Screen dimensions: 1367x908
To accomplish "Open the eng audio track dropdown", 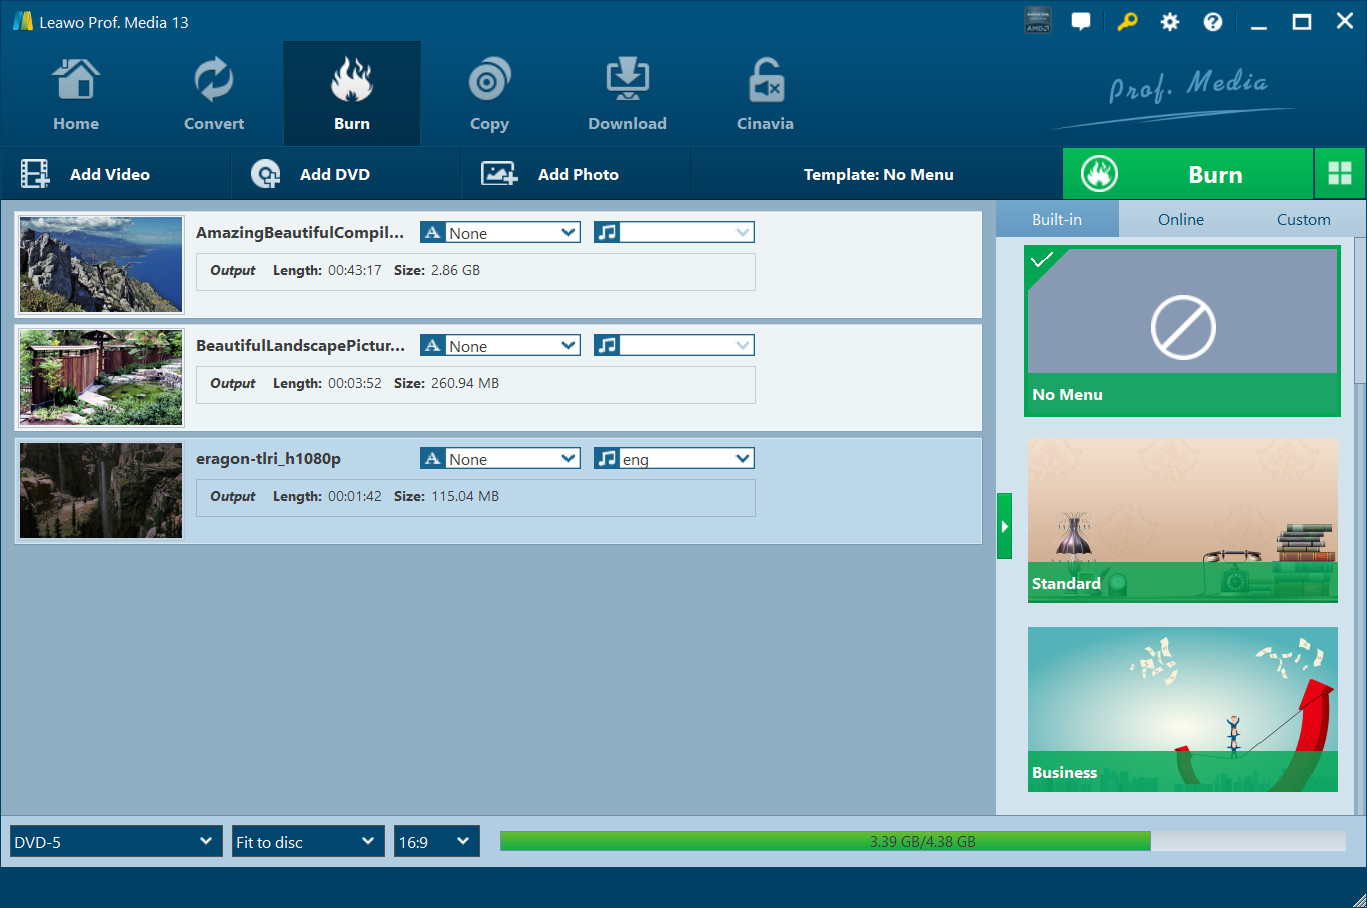I will pyautogui.click(x=675, y=459).
